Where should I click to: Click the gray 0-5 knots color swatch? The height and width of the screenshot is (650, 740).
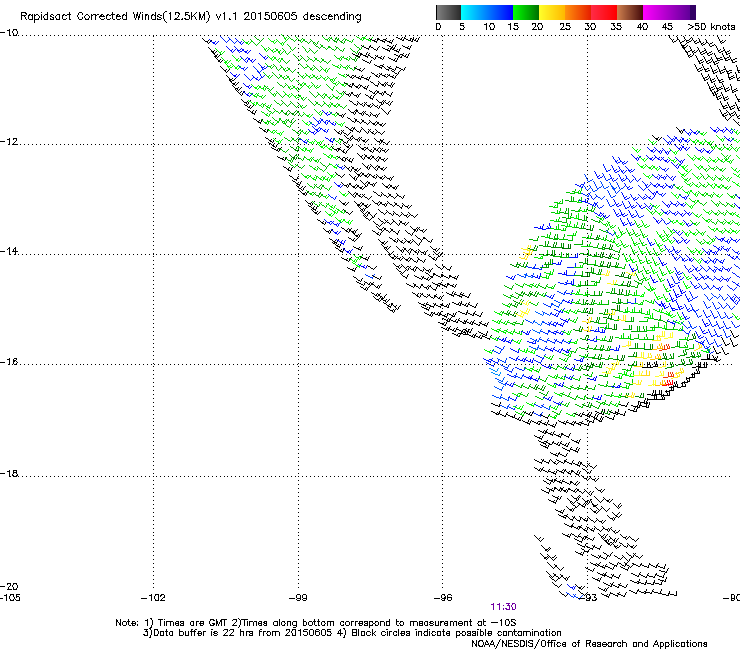click(x=448, y=12)
